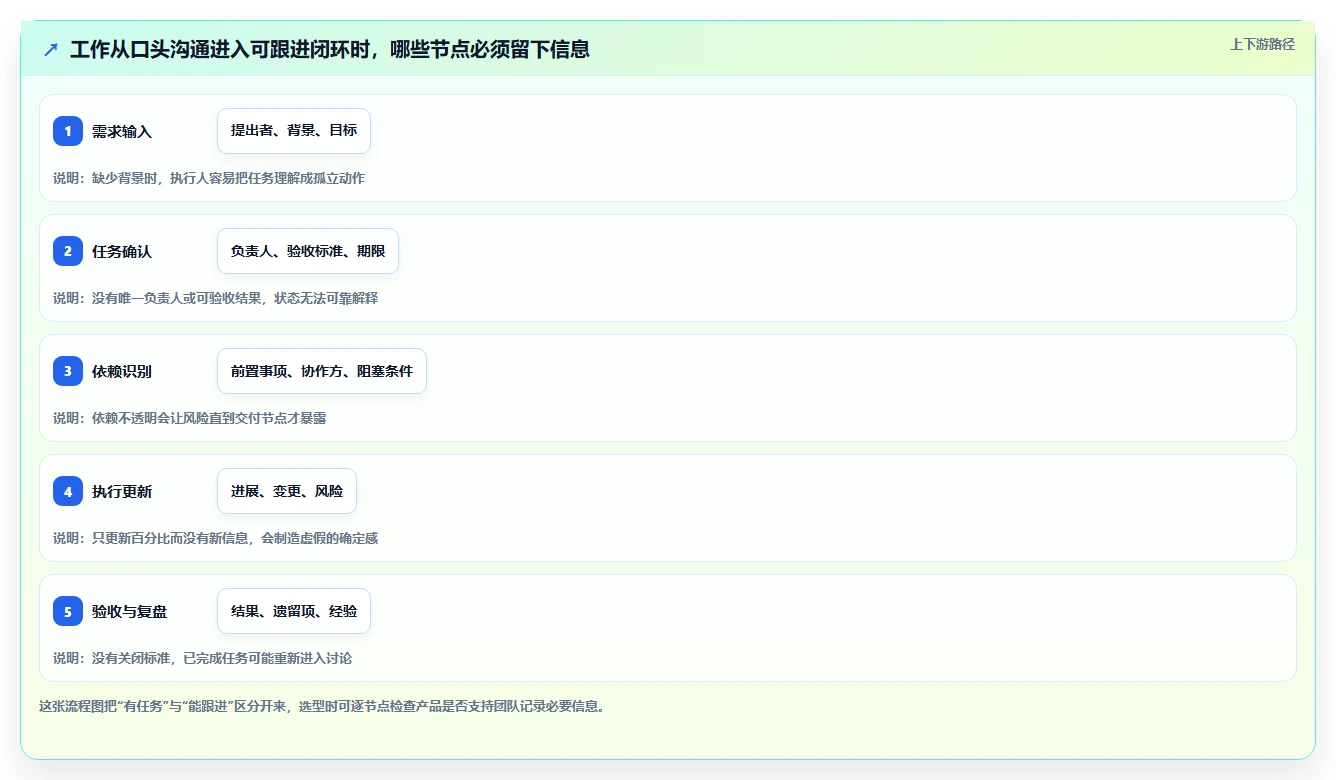This screenshot has height=780, width=1336.
Task: Click step number badge 1
Action: tap(68, 131)
